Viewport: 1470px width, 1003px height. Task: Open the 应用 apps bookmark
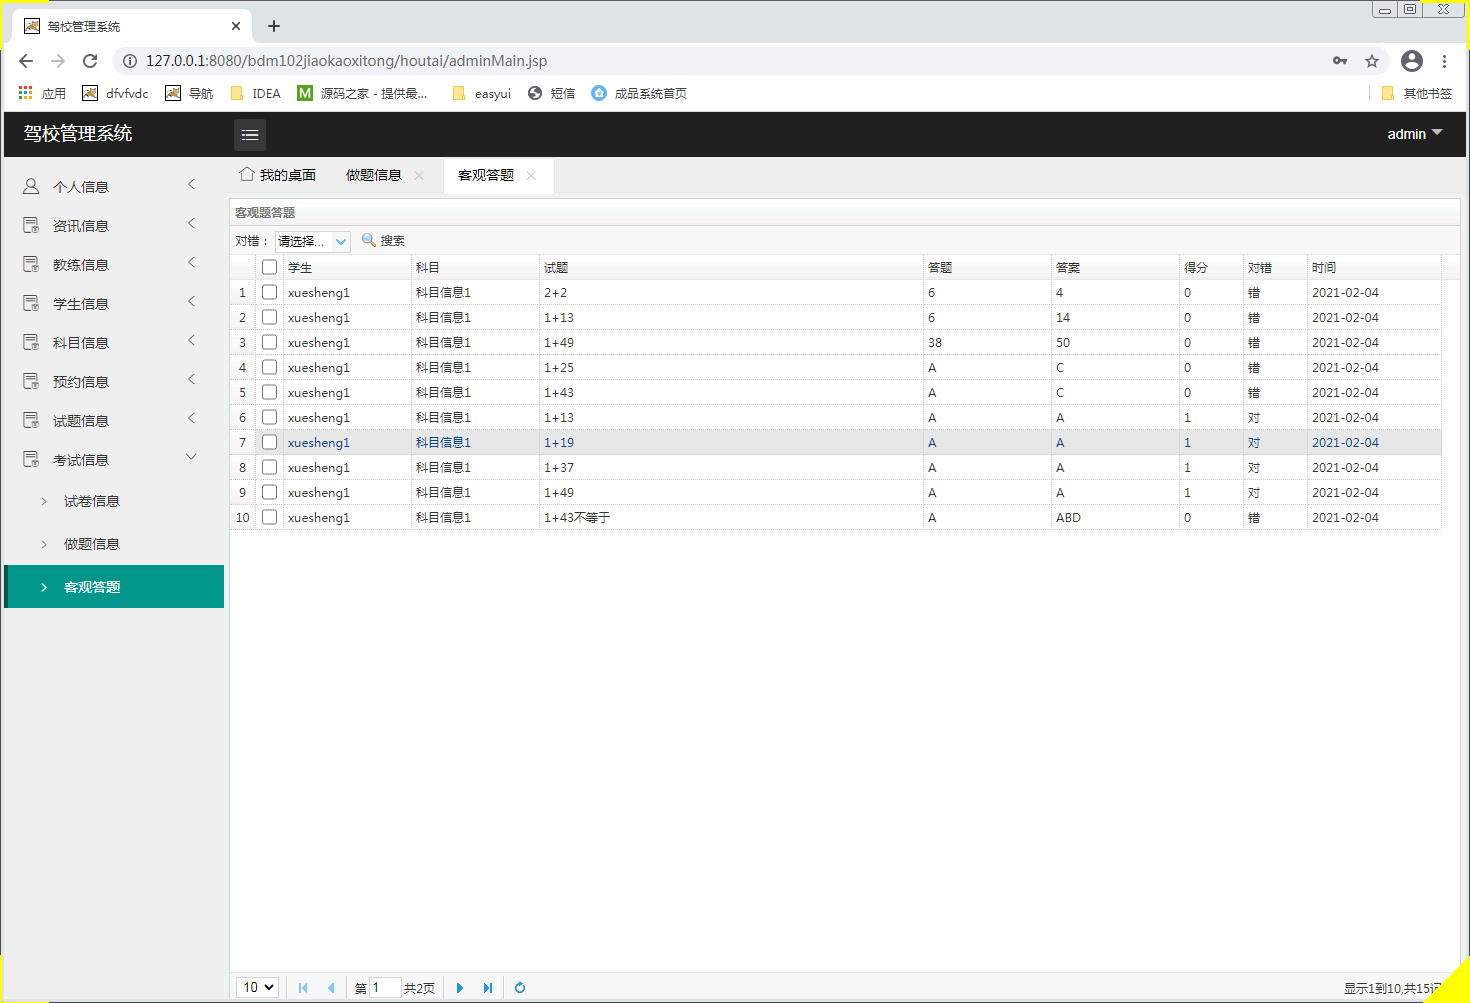click(42, 93)
